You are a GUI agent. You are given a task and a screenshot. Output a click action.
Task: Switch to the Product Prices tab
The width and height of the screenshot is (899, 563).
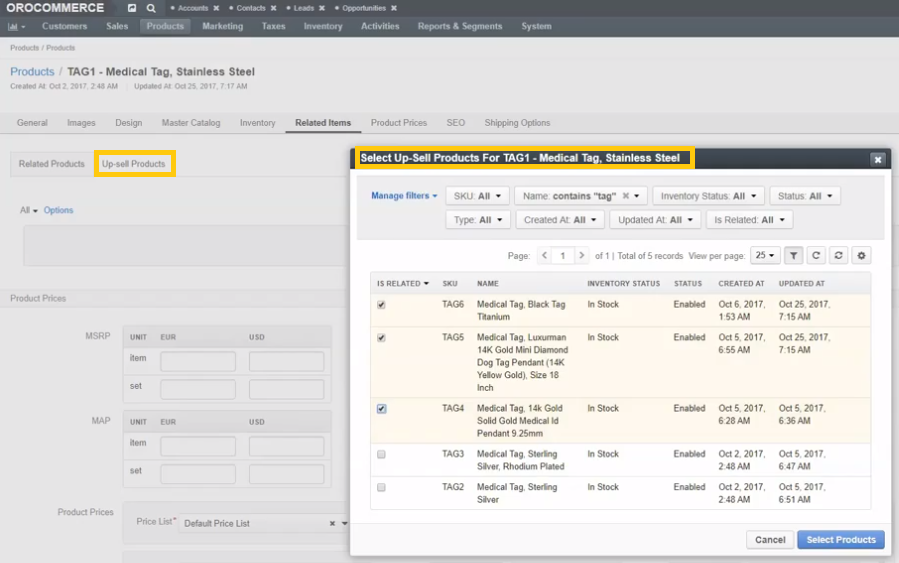tap(399, 123)
